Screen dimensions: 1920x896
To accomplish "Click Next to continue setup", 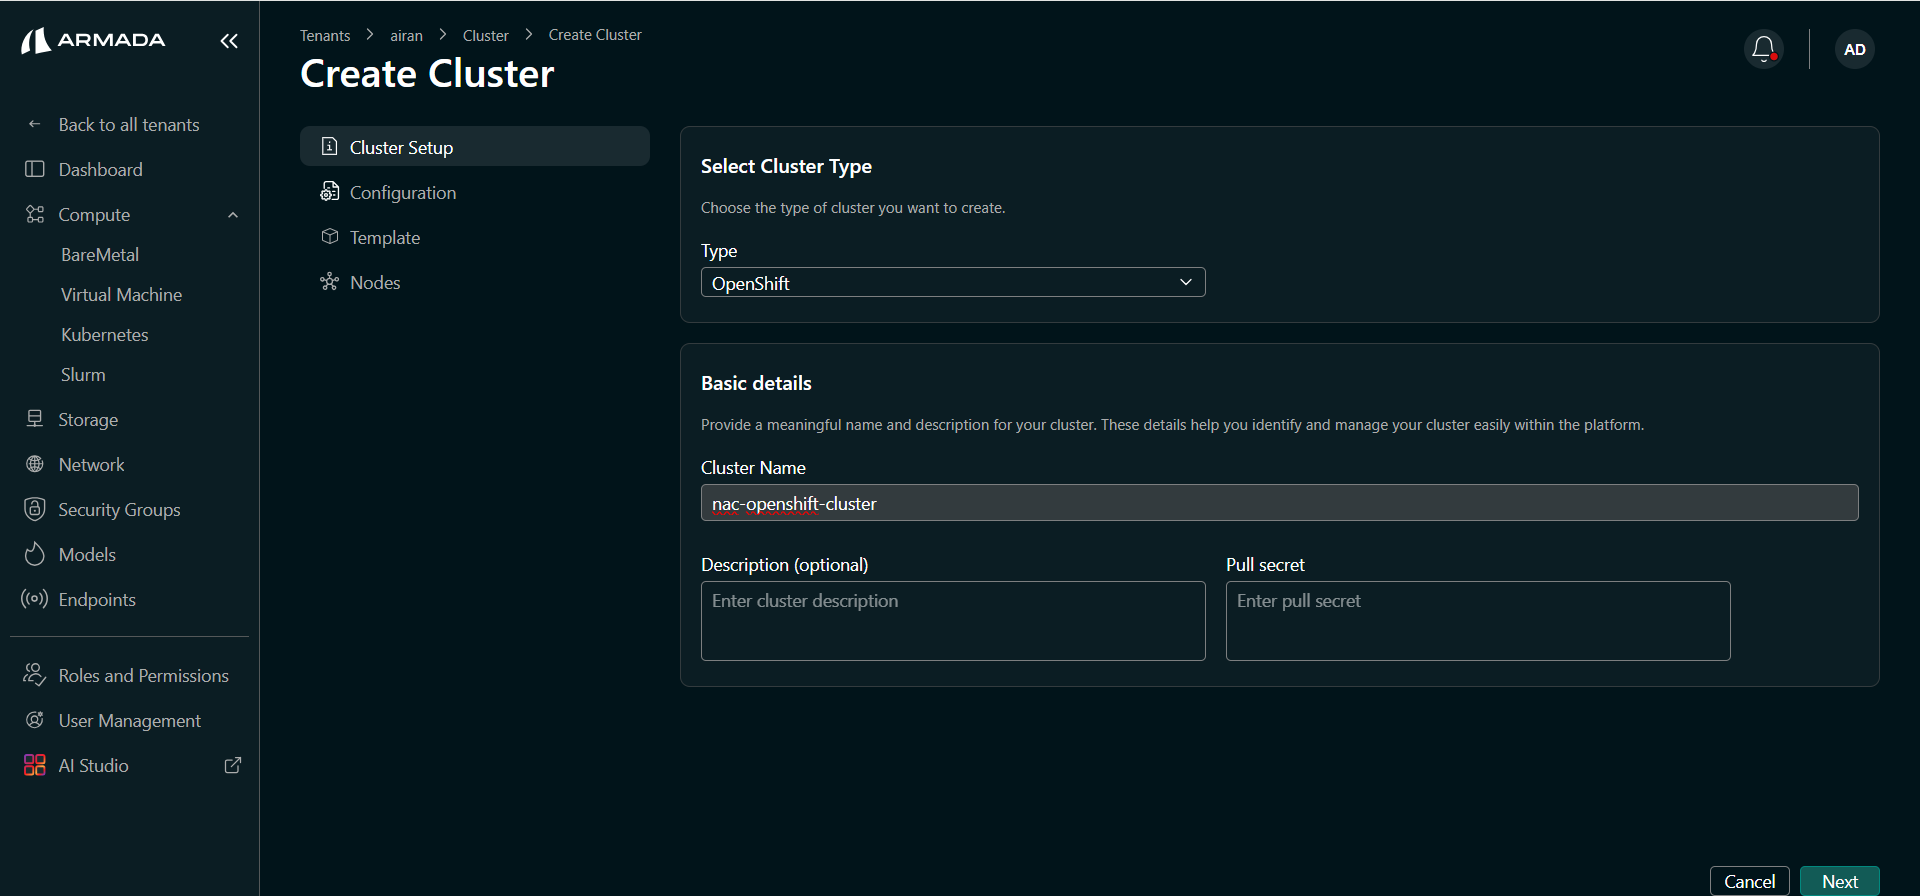I will click(1839, 880).
